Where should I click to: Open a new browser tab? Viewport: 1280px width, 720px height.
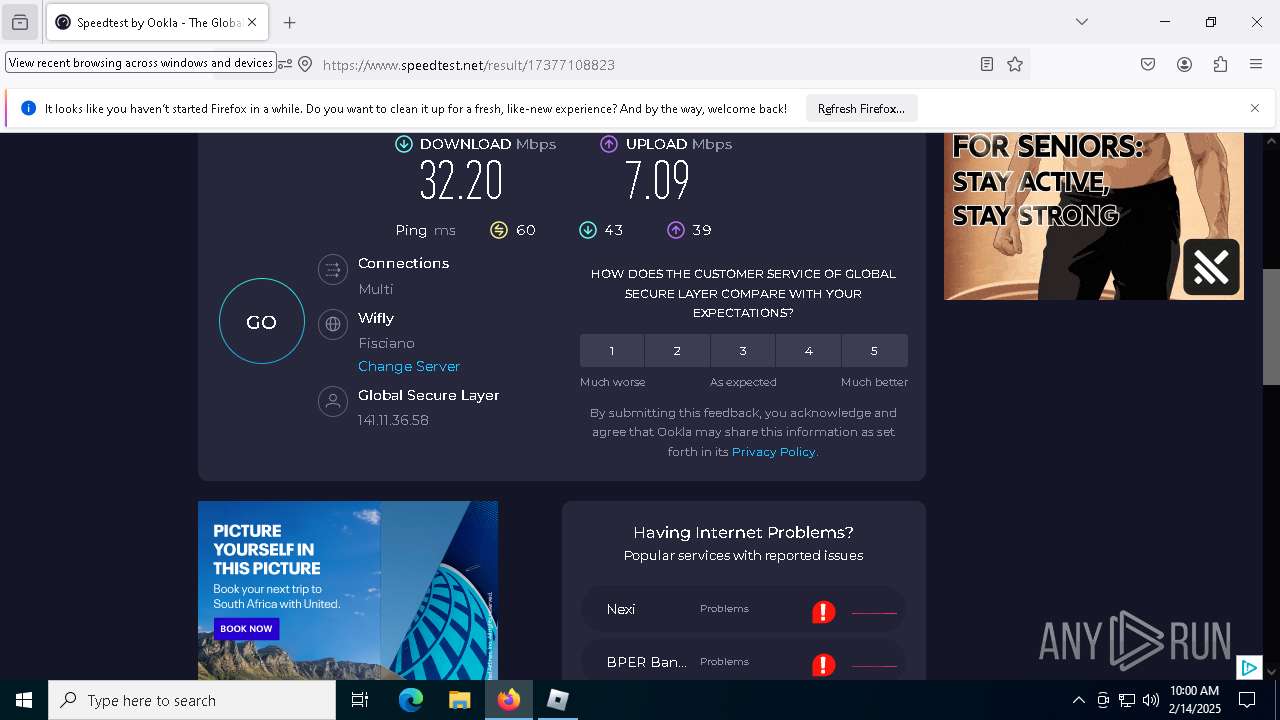tap(290, 22)
